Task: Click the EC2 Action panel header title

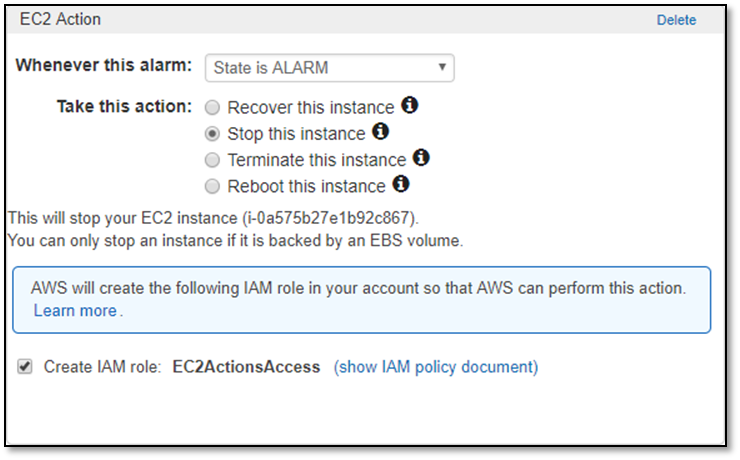Action: [x=60, y=19]
